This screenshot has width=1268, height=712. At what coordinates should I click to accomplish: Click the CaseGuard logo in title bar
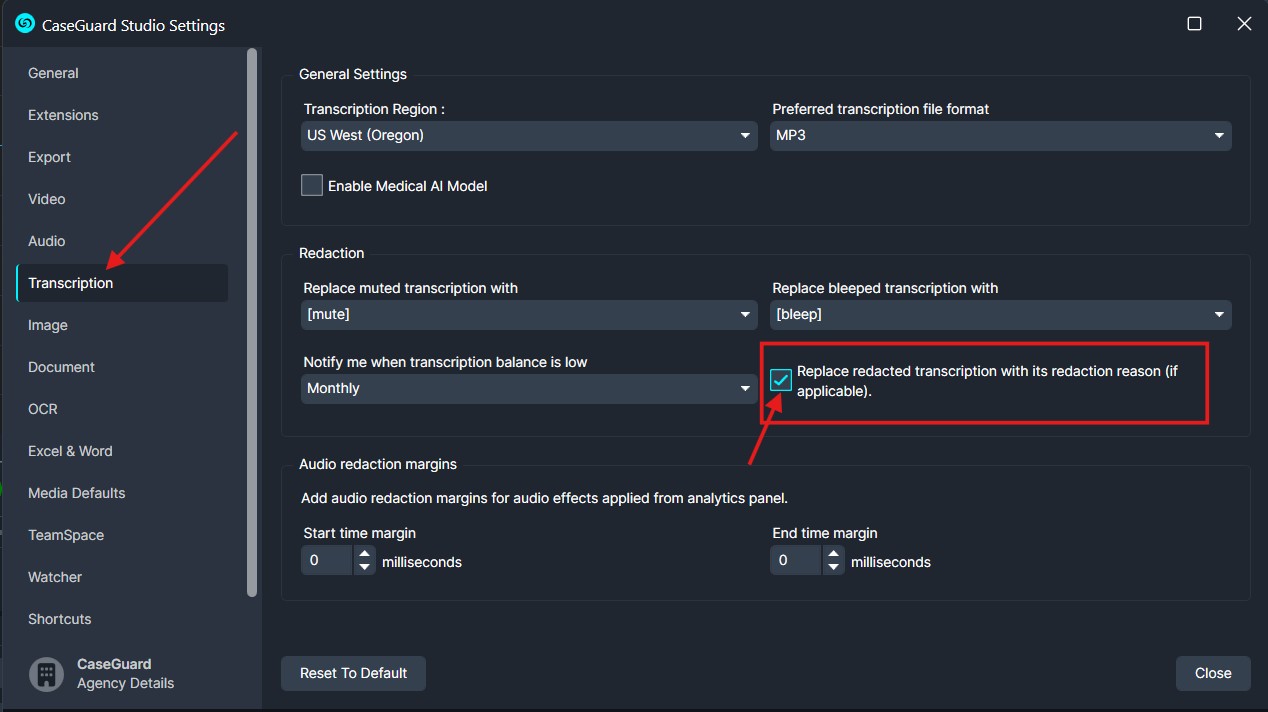click(25, 24)
